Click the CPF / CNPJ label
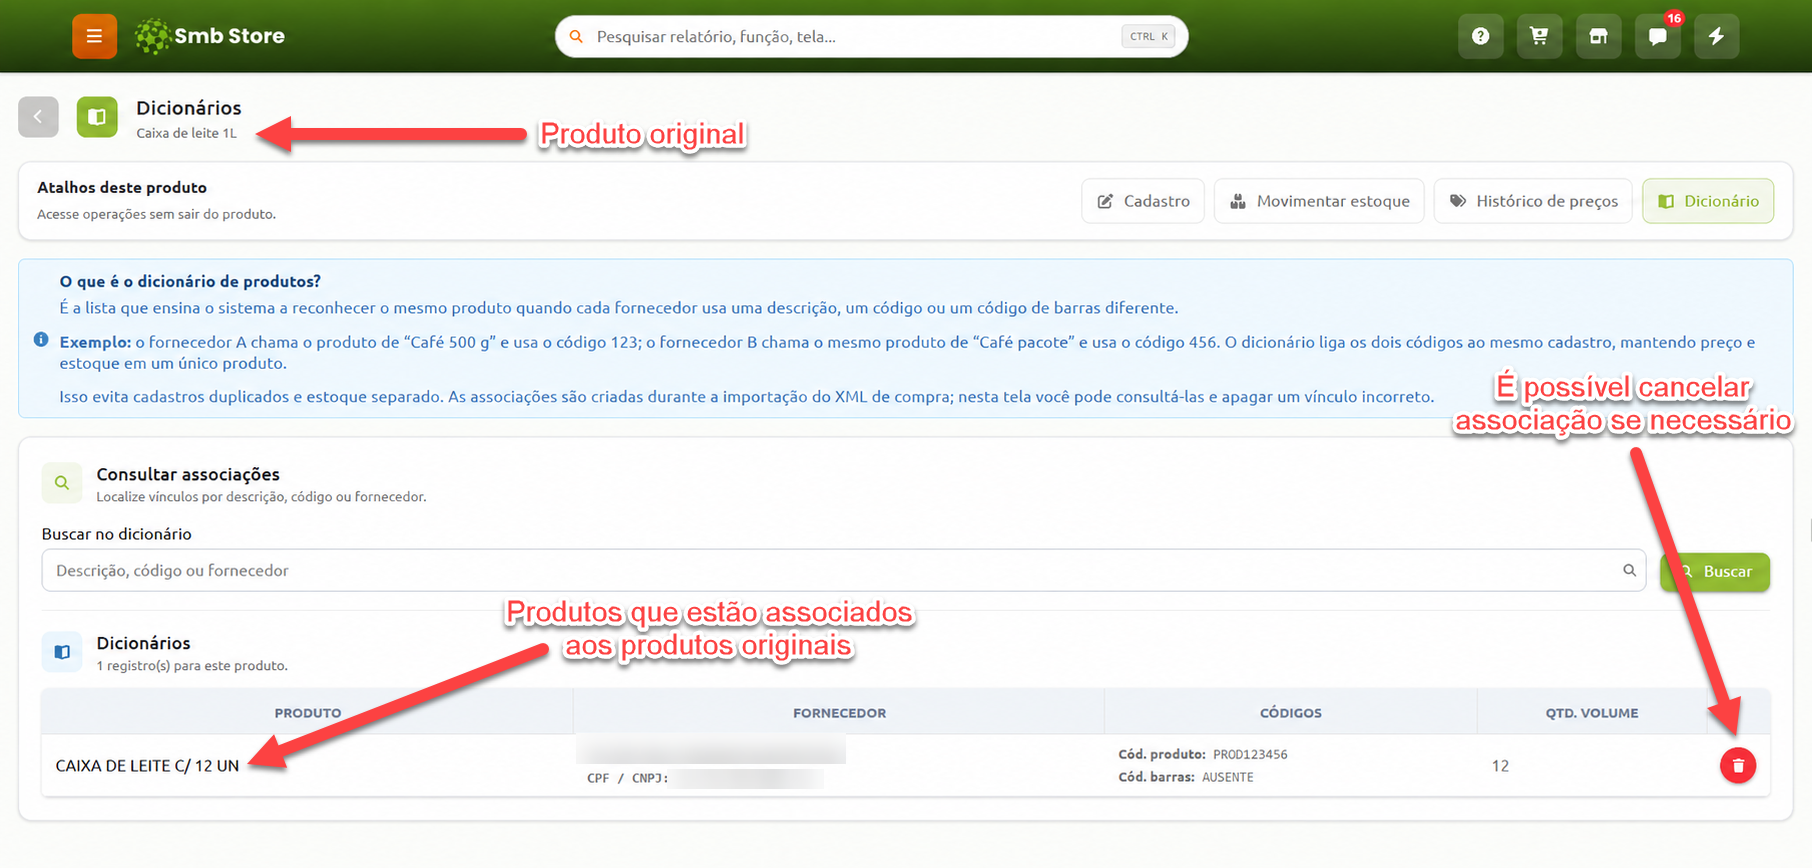 (627, 778)
